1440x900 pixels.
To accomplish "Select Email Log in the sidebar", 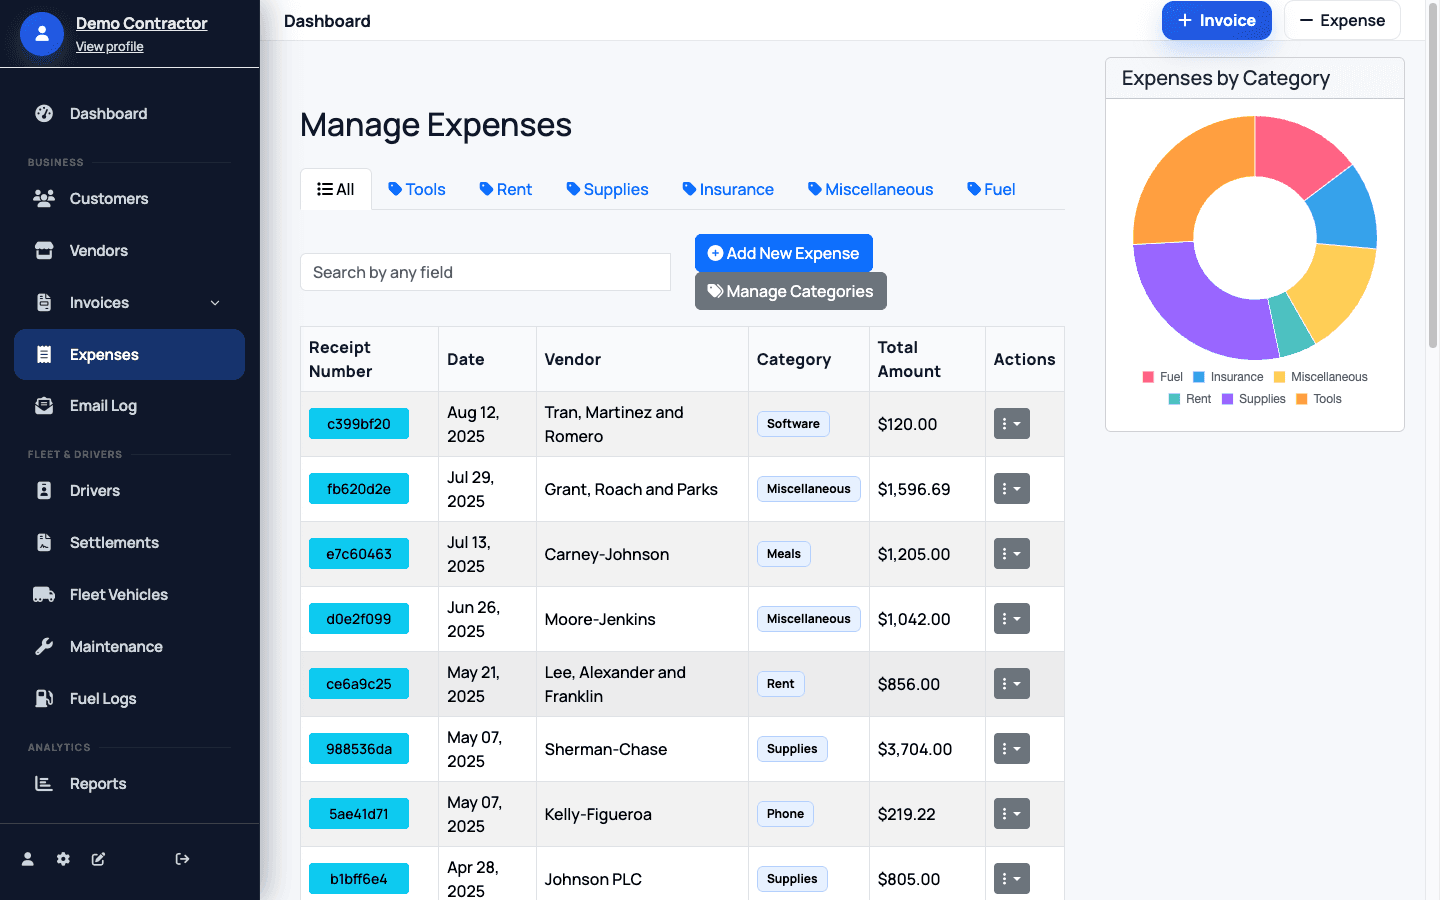I will tap(129, 406).
